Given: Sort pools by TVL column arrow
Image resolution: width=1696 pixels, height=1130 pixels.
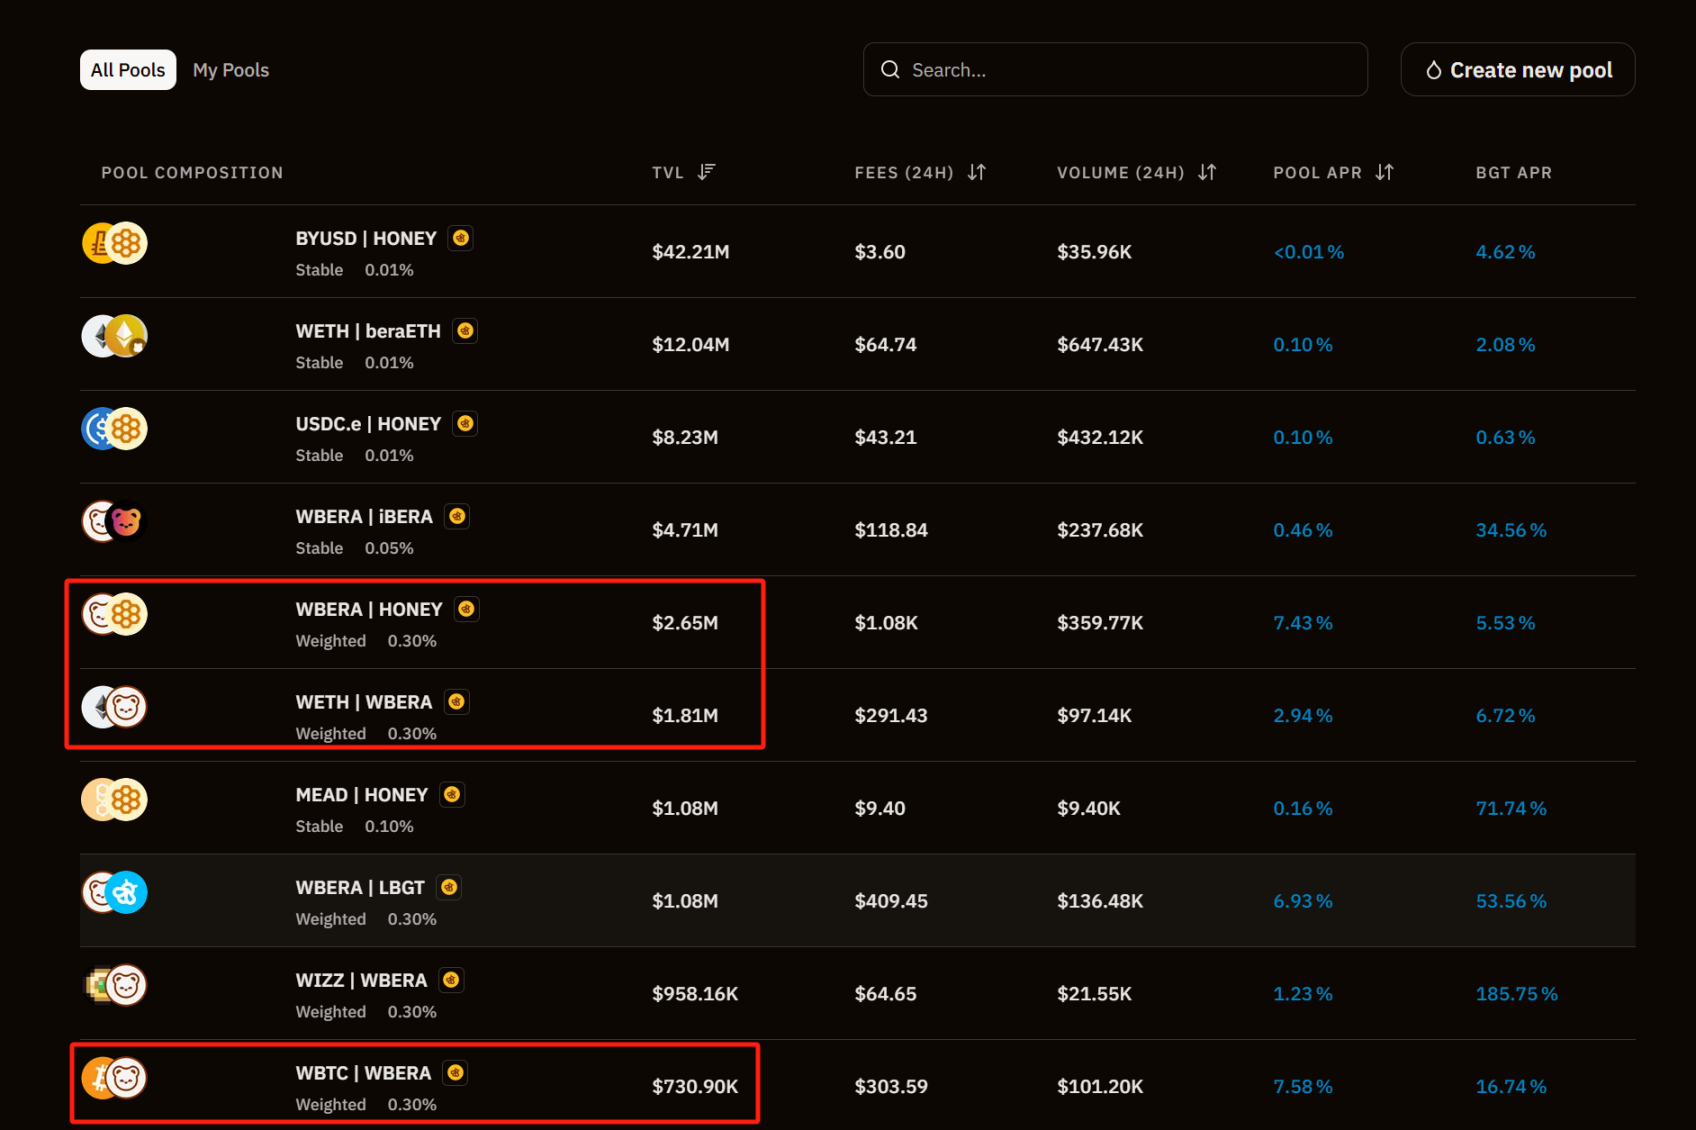Looking at the screenshot, I should [x=706, y=172].
